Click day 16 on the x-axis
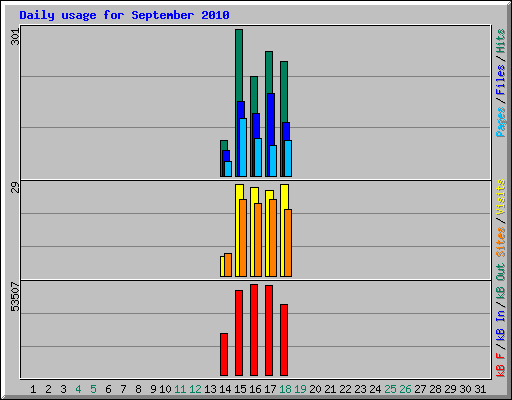The width and height of the screenshot is (512, 400). (x=255, y=389)
